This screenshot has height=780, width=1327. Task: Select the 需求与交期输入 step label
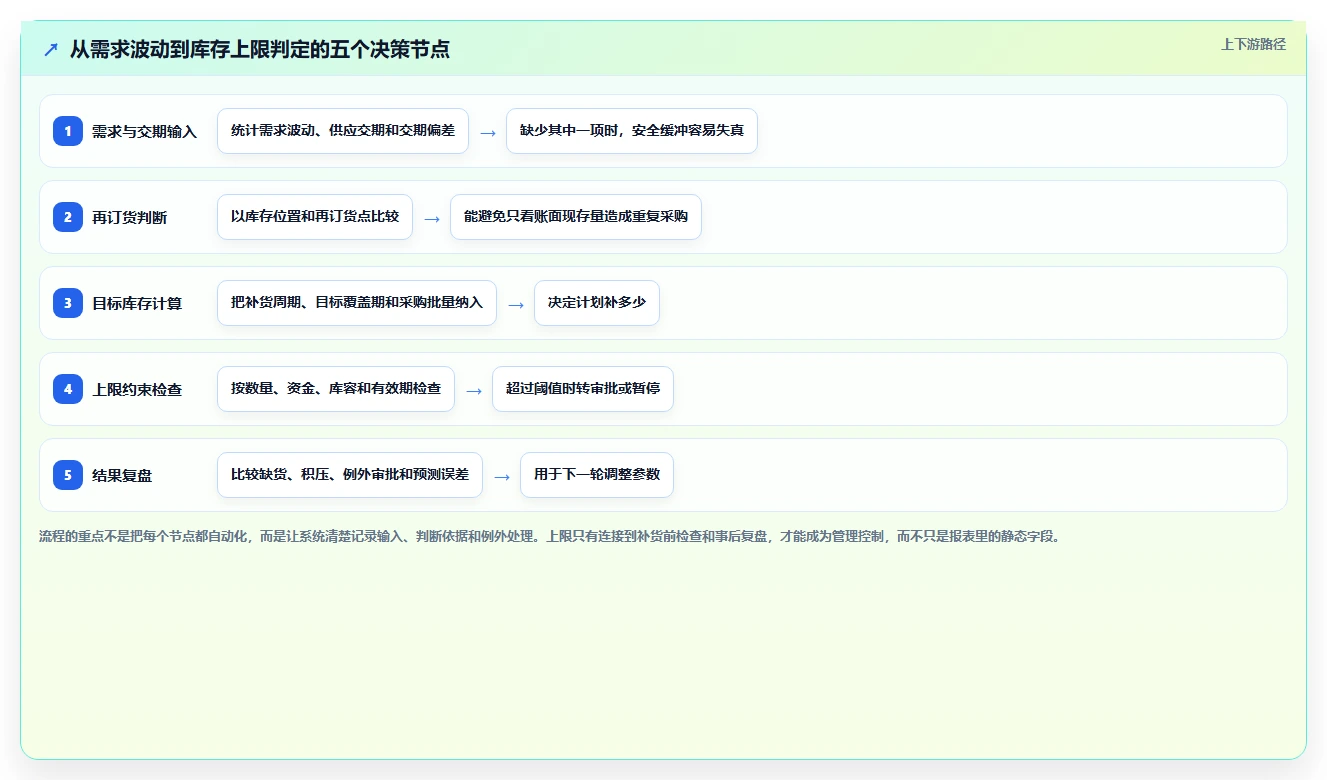pyautogui.click(x=144, y=132)
